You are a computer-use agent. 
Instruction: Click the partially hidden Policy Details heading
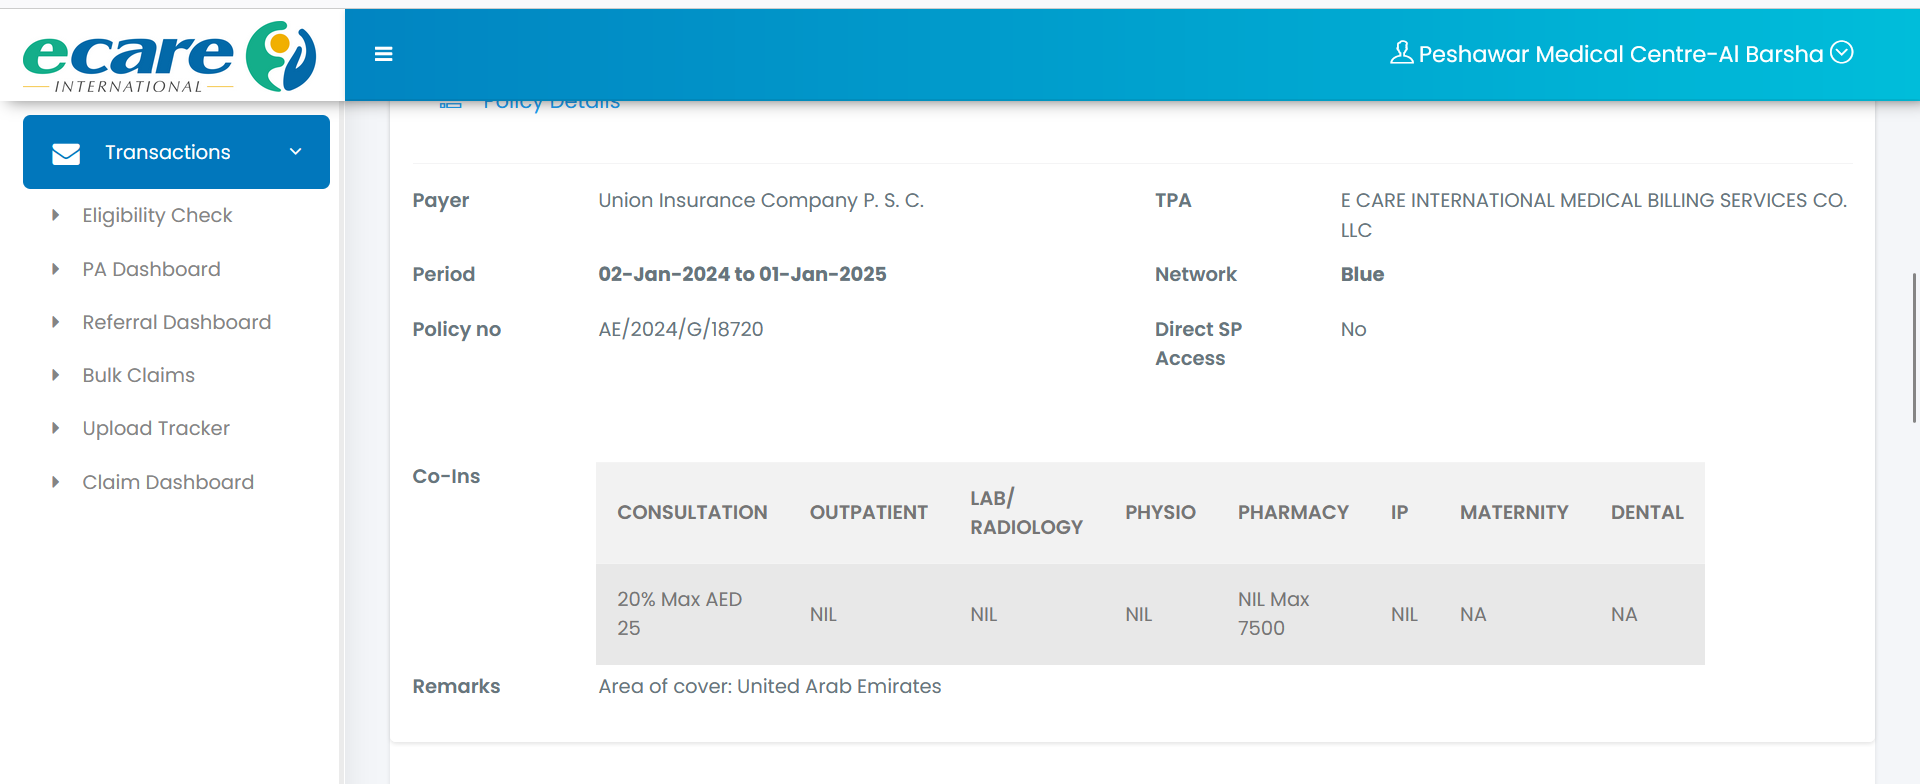point(551,104)
